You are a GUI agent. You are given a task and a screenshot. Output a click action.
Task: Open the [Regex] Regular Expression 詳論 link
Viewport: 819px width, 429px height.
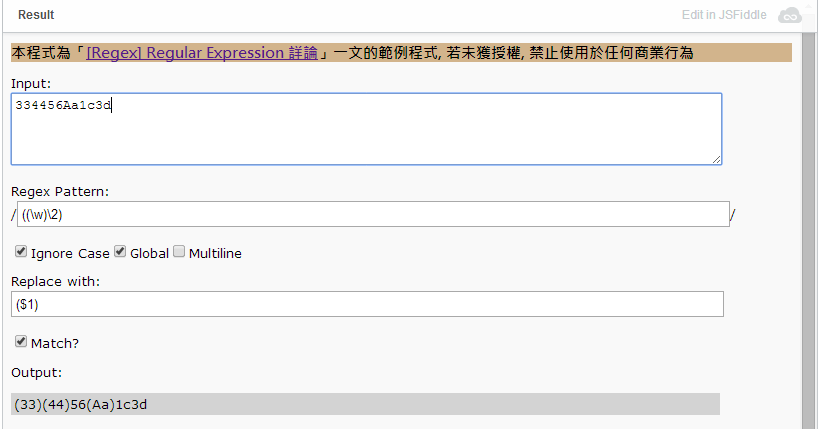(x=202, y=53)
